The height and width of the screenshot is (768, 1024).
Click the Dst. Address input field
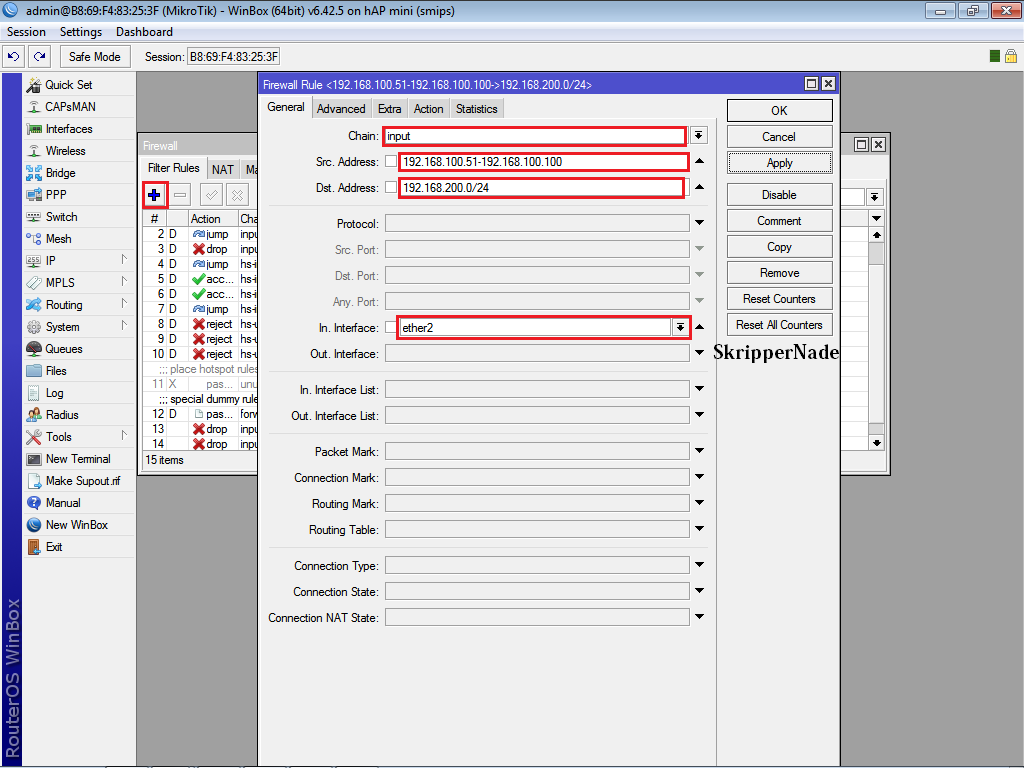(x=541, y=187)
